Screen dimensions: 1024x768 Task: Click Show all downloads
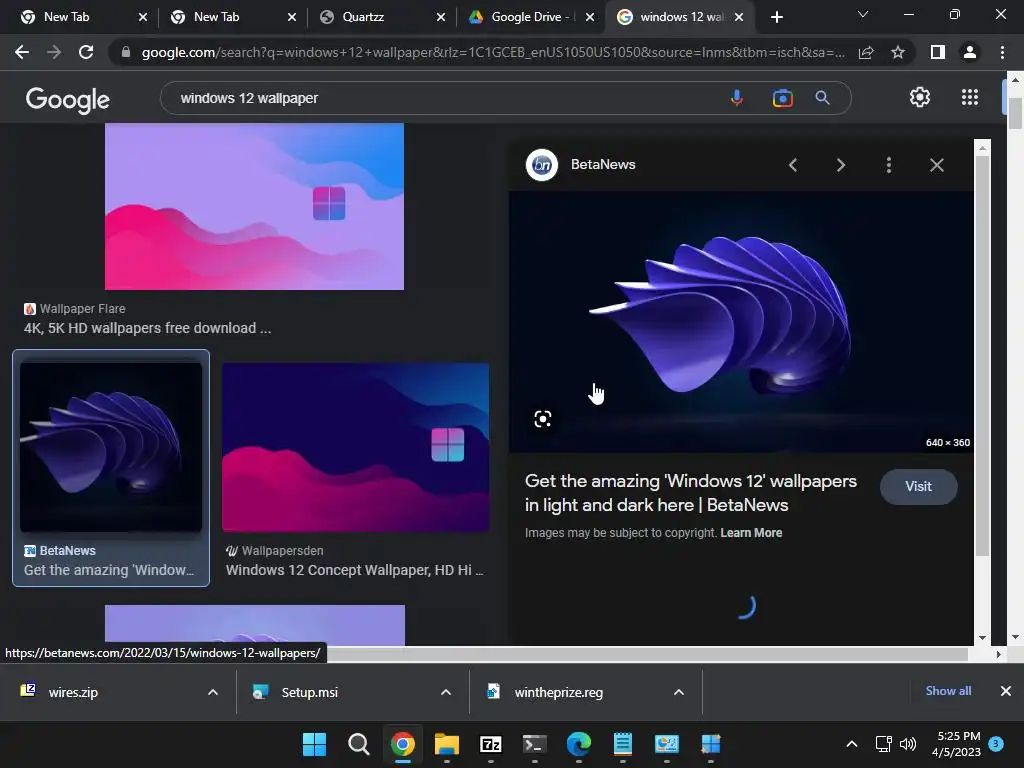click(948, 691)
